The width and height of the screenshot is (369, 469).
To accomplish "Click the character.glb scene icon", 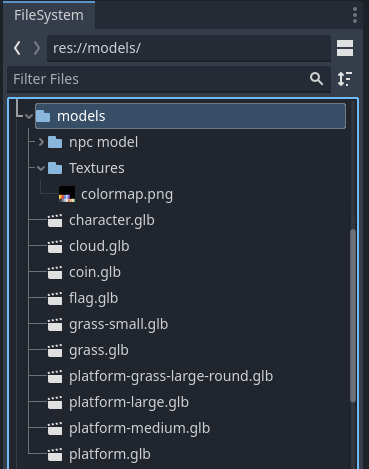I will click(x=55, y=221).
